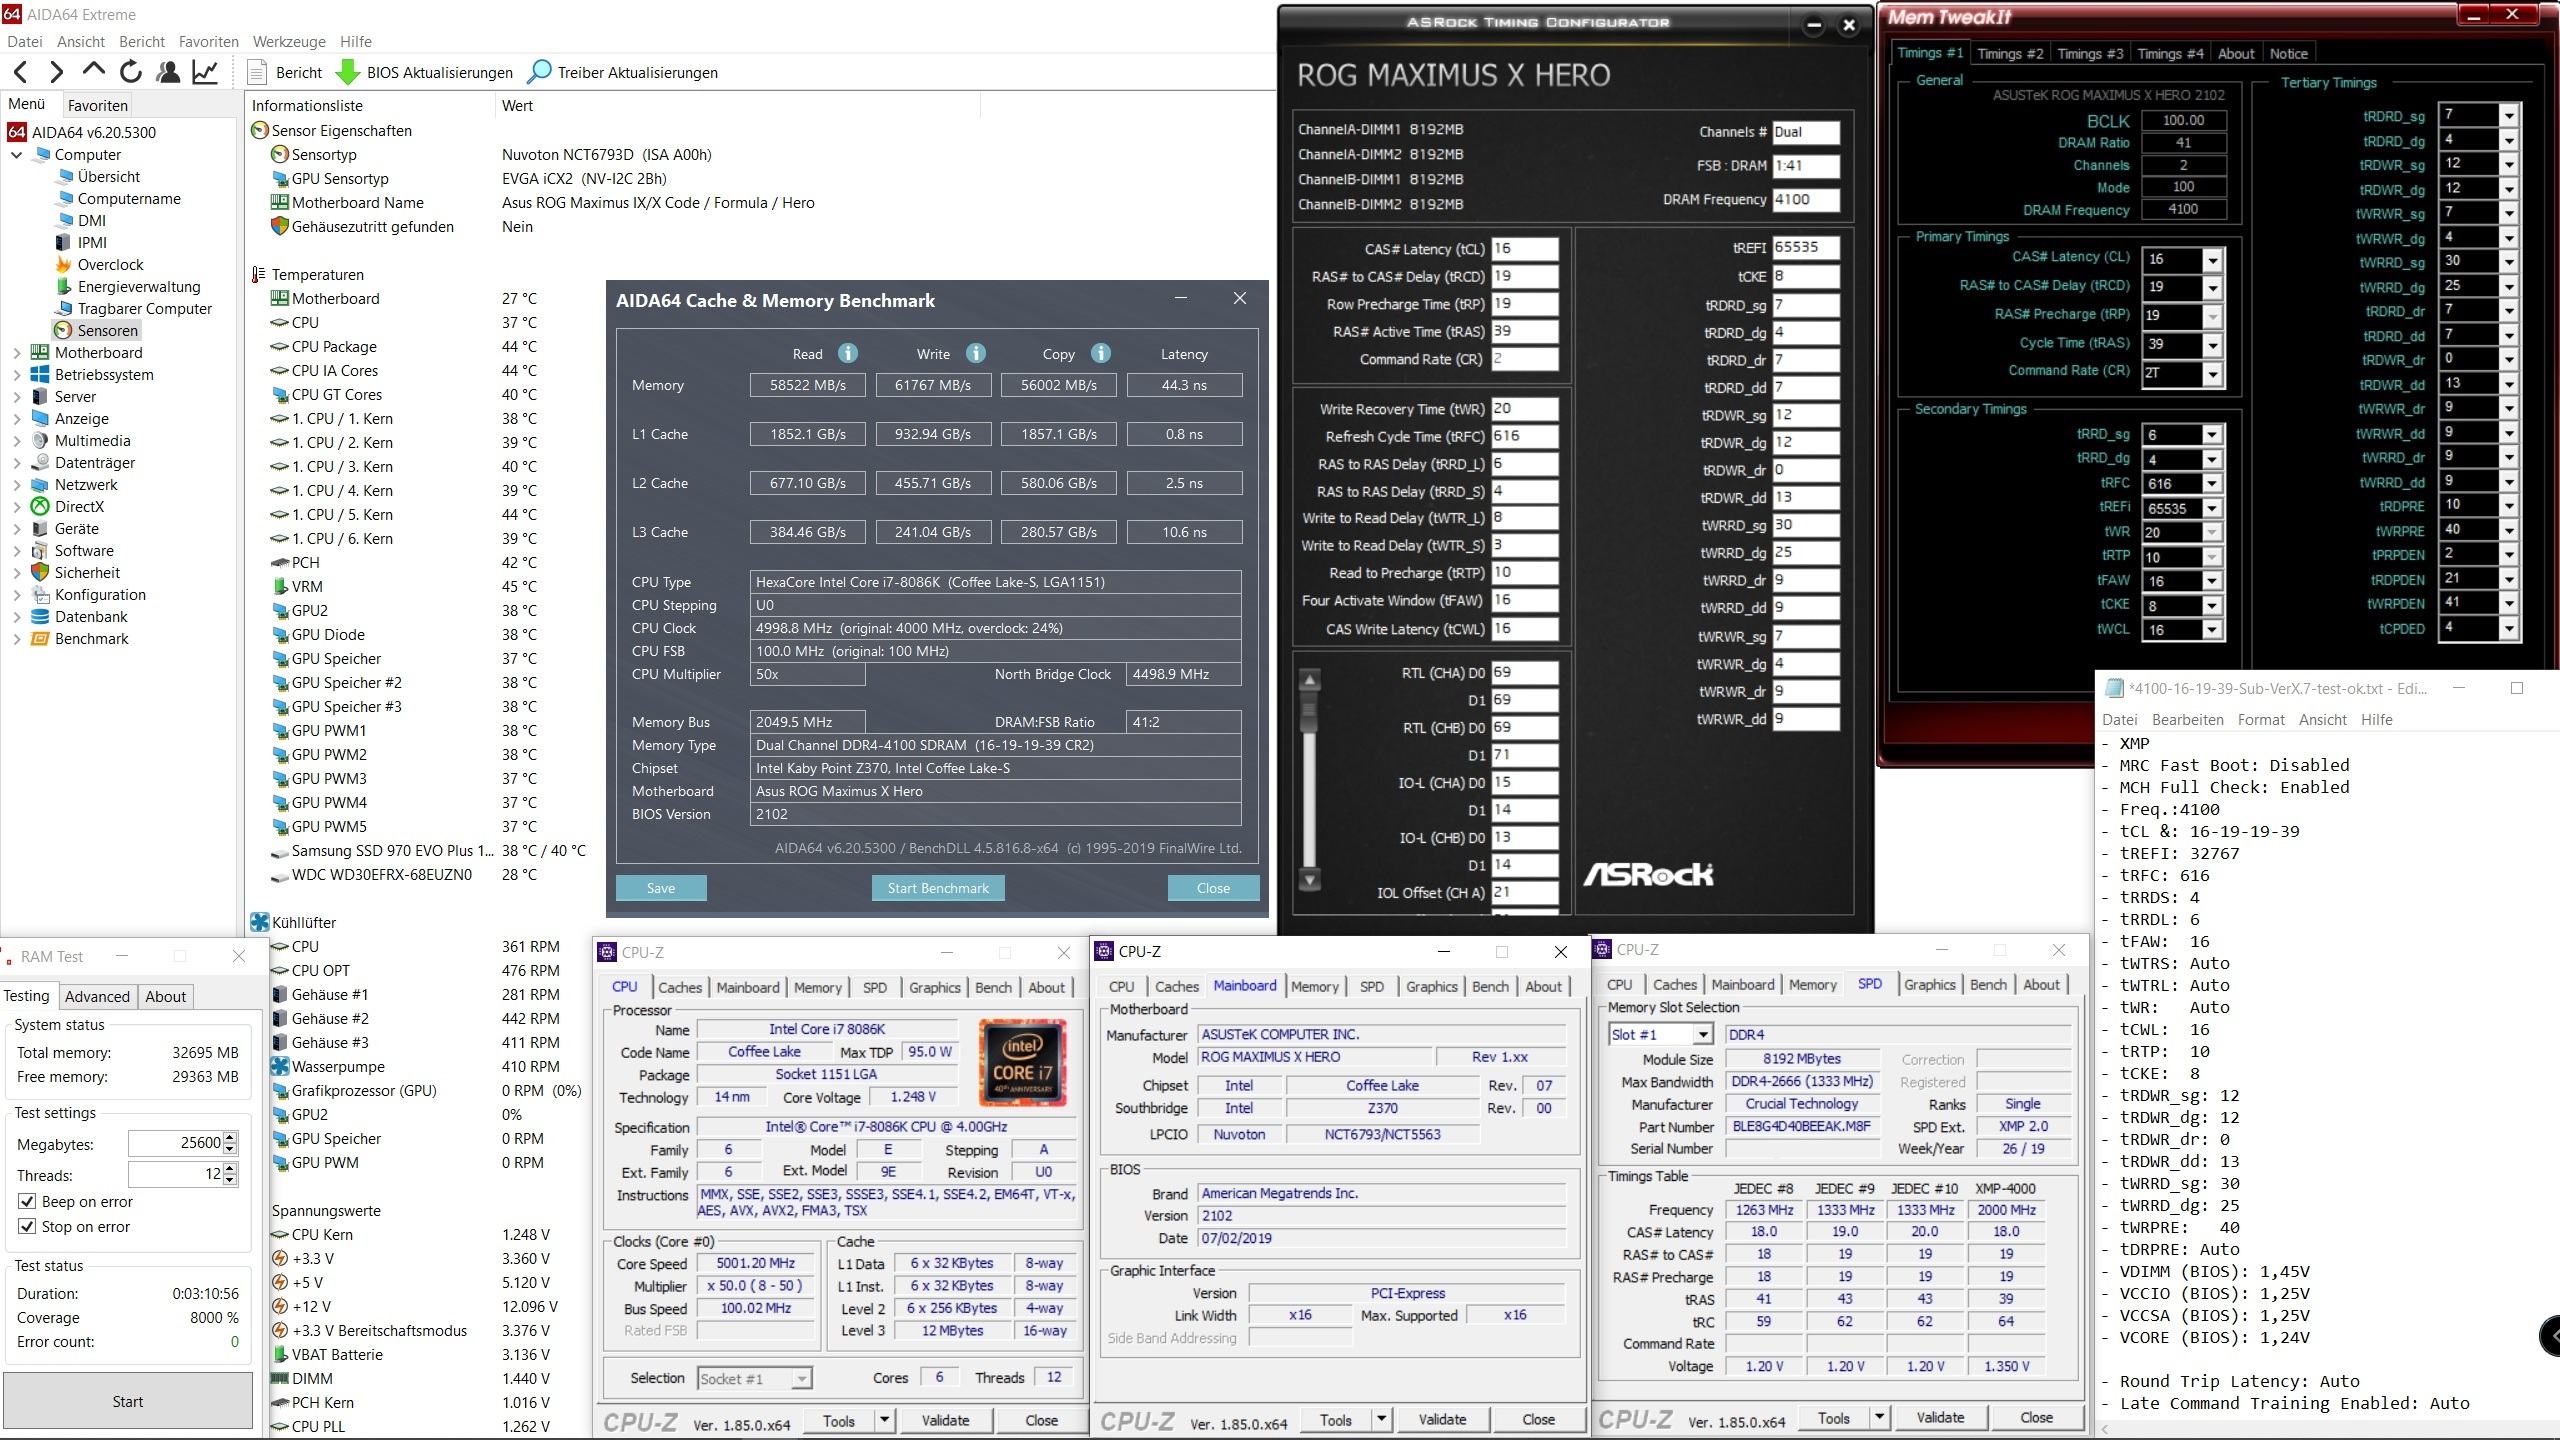Click AIDA64 v6.20.5300 root tree icon
Image resolution: width=2560 pixels, height=1440 pixels.
pyautogui.click(x=17, y=132)
